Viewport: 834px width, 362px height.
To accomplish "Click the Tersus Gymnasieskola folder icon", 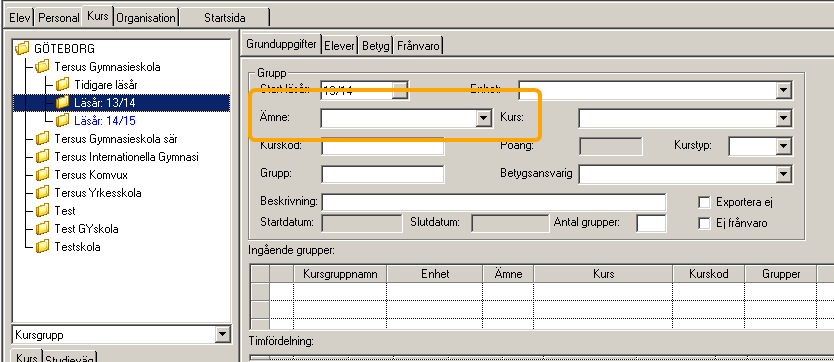I will point(42,67).
